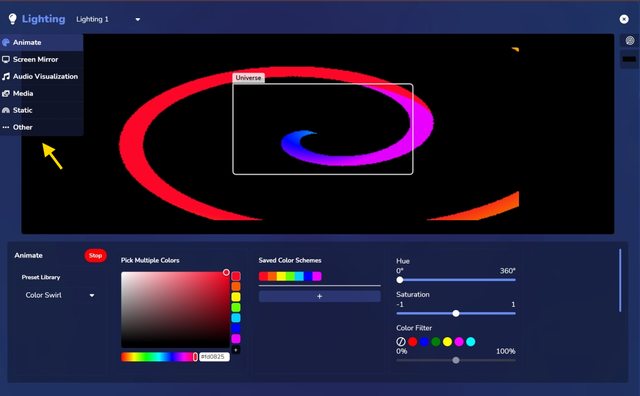This screenshot has width=640, height=396.
Task: Enable the red Color Filter dot
Action: click(413, 342)
